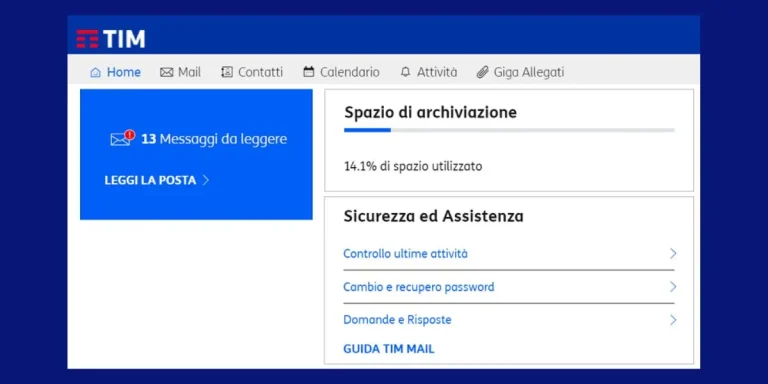
Task: Click the arrow beside Controllo ultime attività
Action: [x=673, y=254]
